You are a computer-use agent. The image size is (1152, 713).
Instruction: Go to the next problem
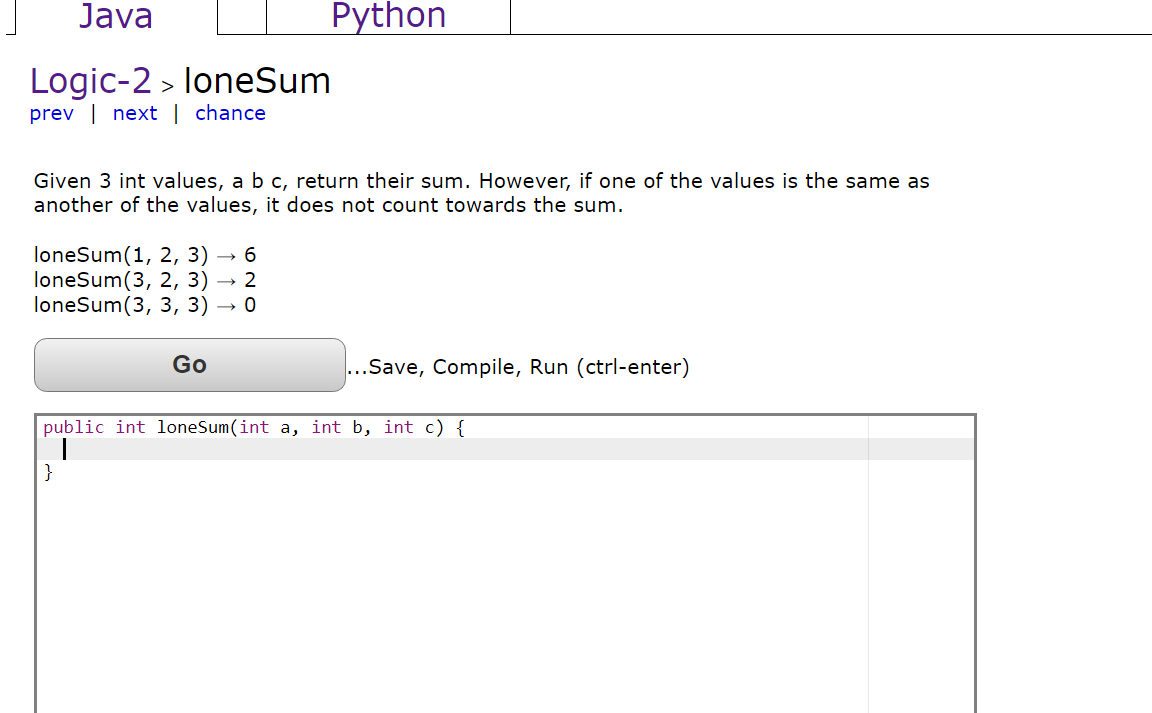pos(135,113)
